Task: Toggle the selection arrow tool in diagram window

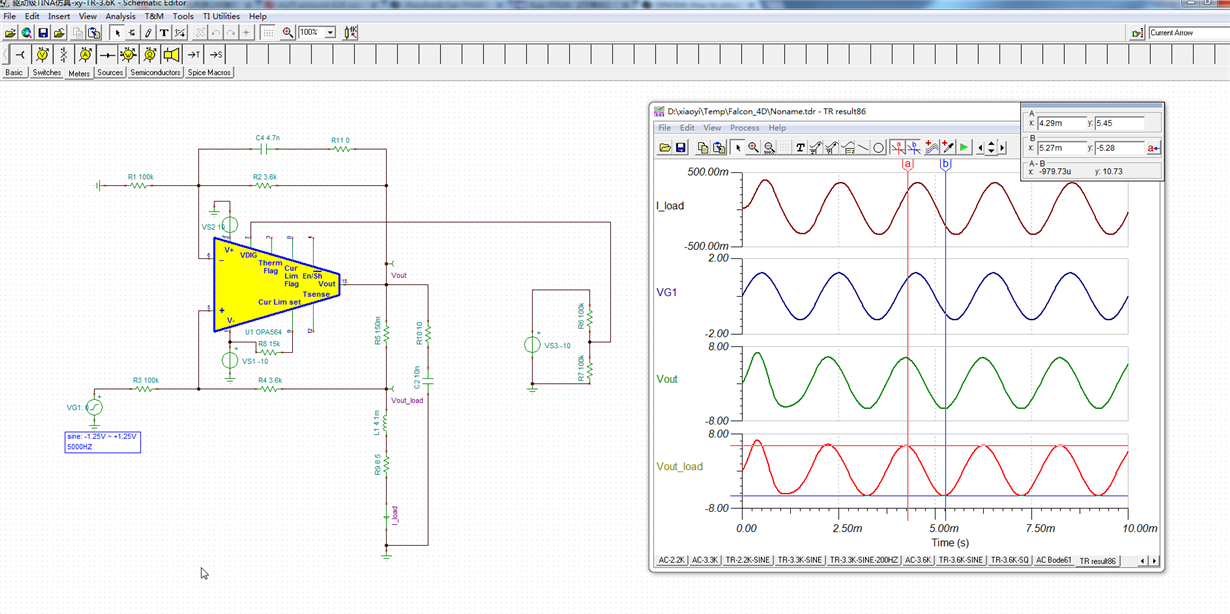Action: [x=737, y=148]
